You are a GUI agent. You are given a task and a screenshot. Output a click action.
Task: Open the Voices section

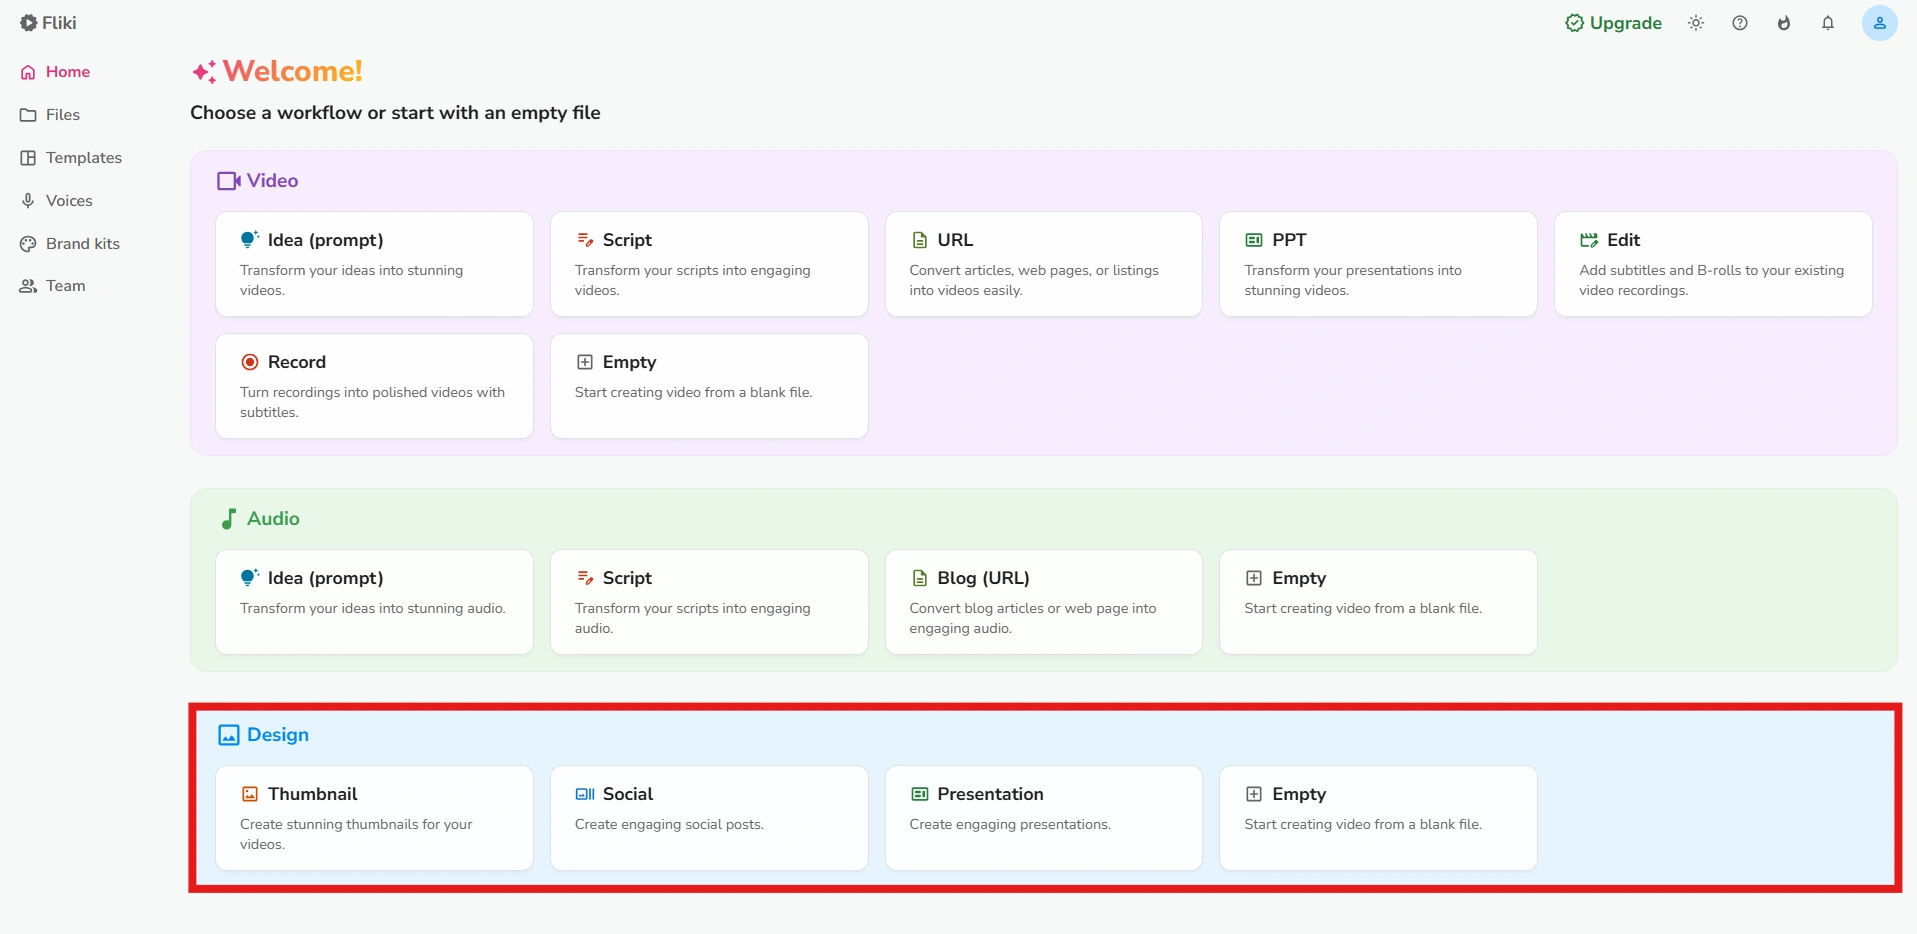pos(57,201)
